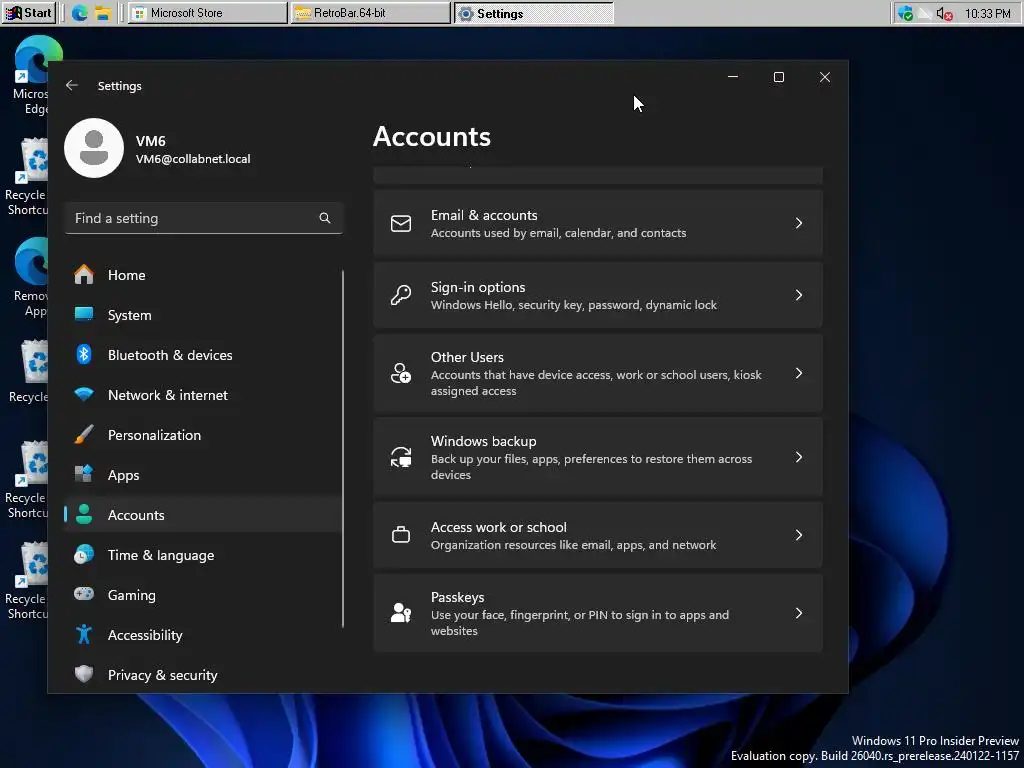Click the Network wifi icon

(x=84, y=394)
